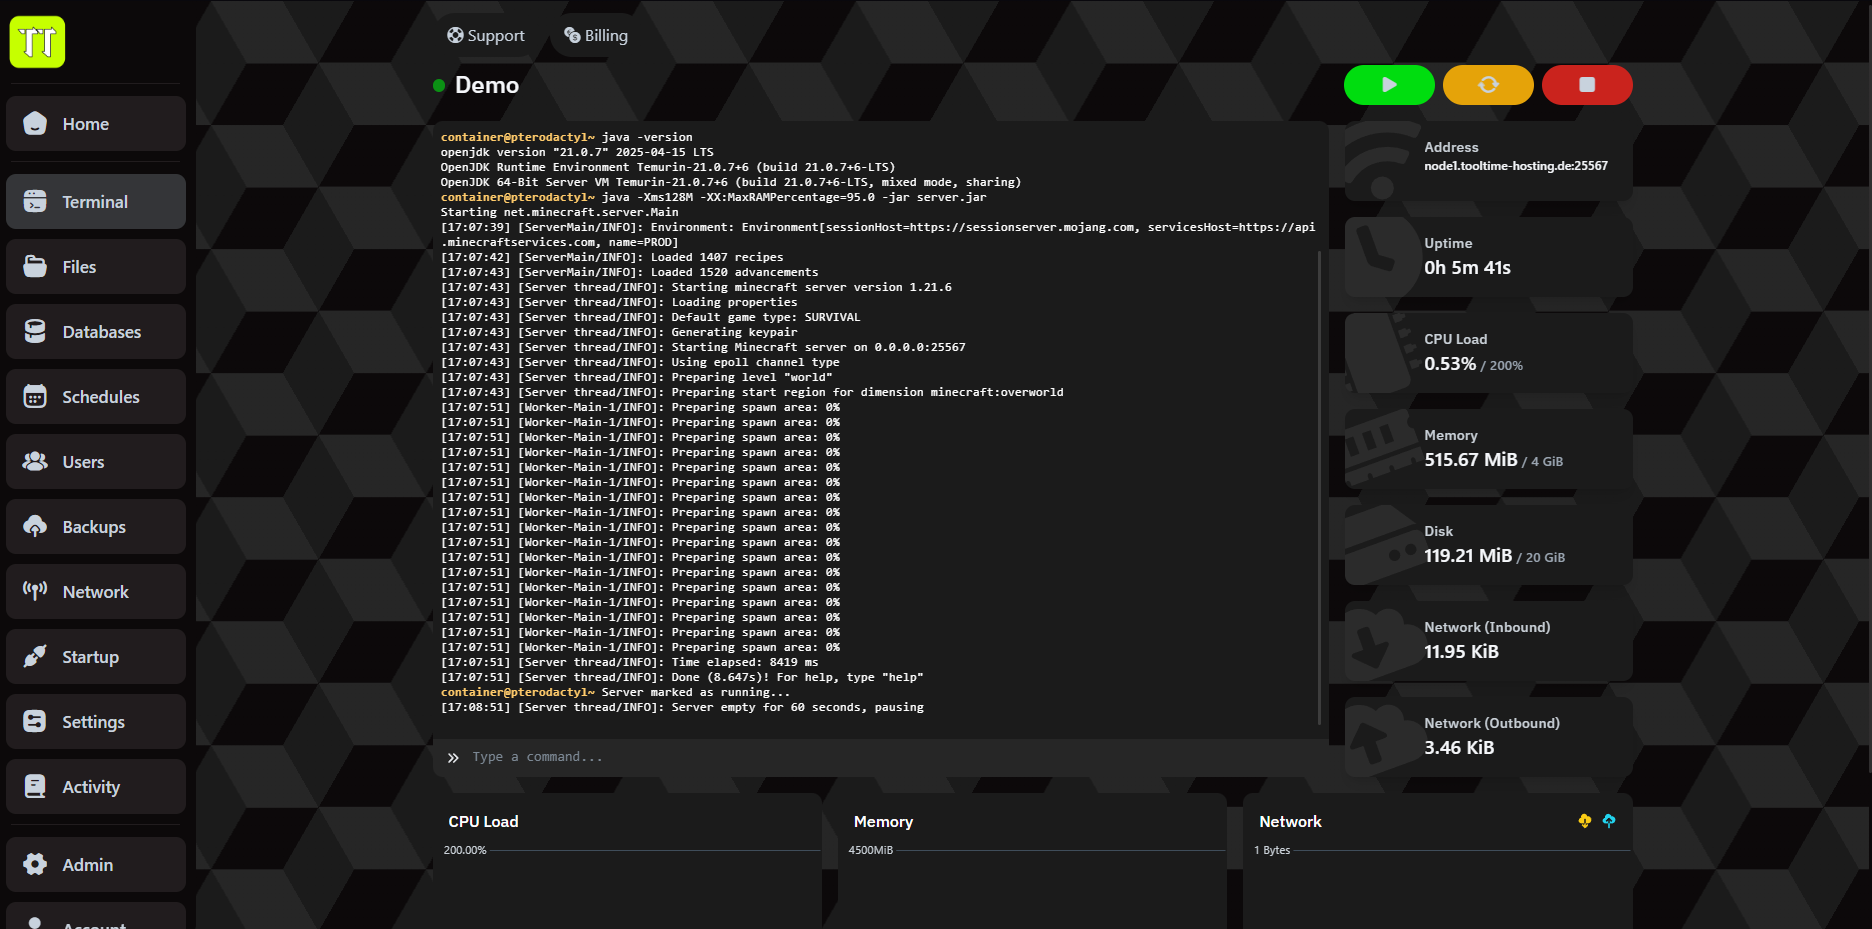1872x929 pixels.
Task: Click the 'Default game type: SURVIVAL' console line
Action: tap(650, 317)
